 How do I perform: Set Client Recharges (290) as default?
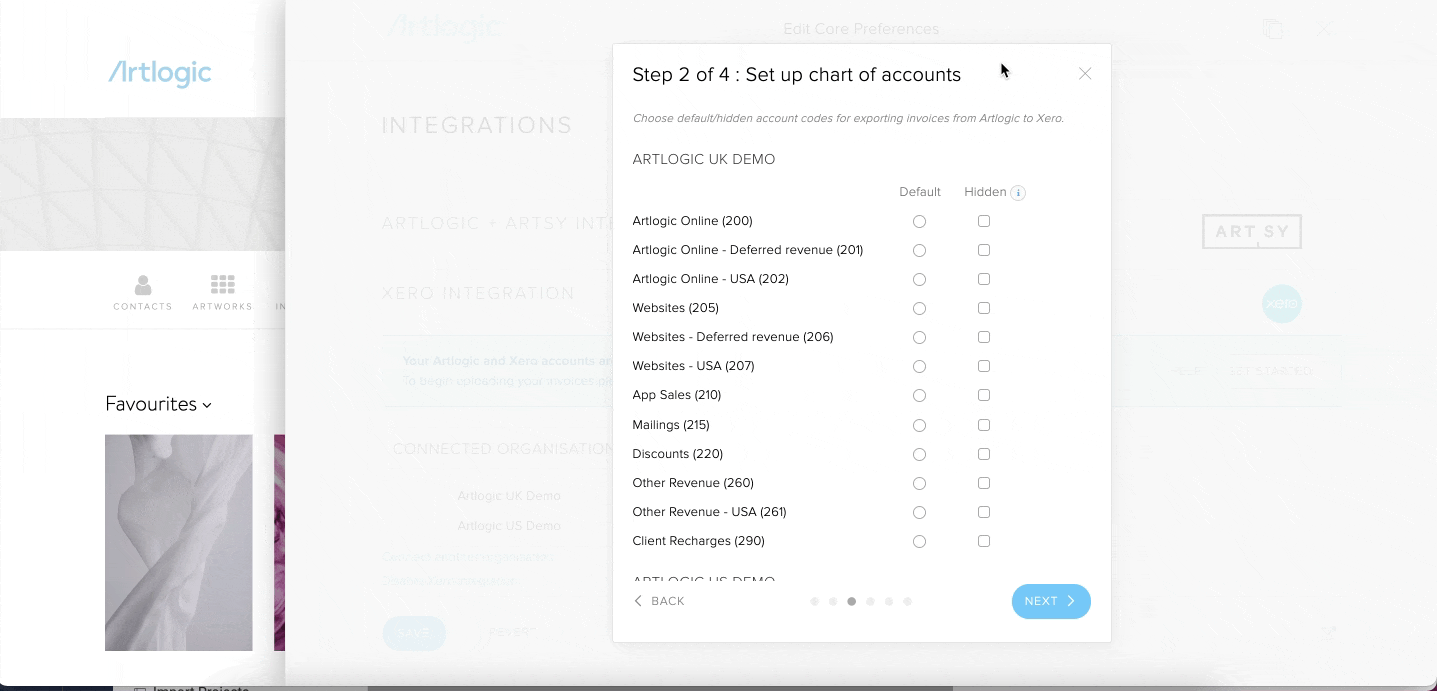[x=919, y=541]
